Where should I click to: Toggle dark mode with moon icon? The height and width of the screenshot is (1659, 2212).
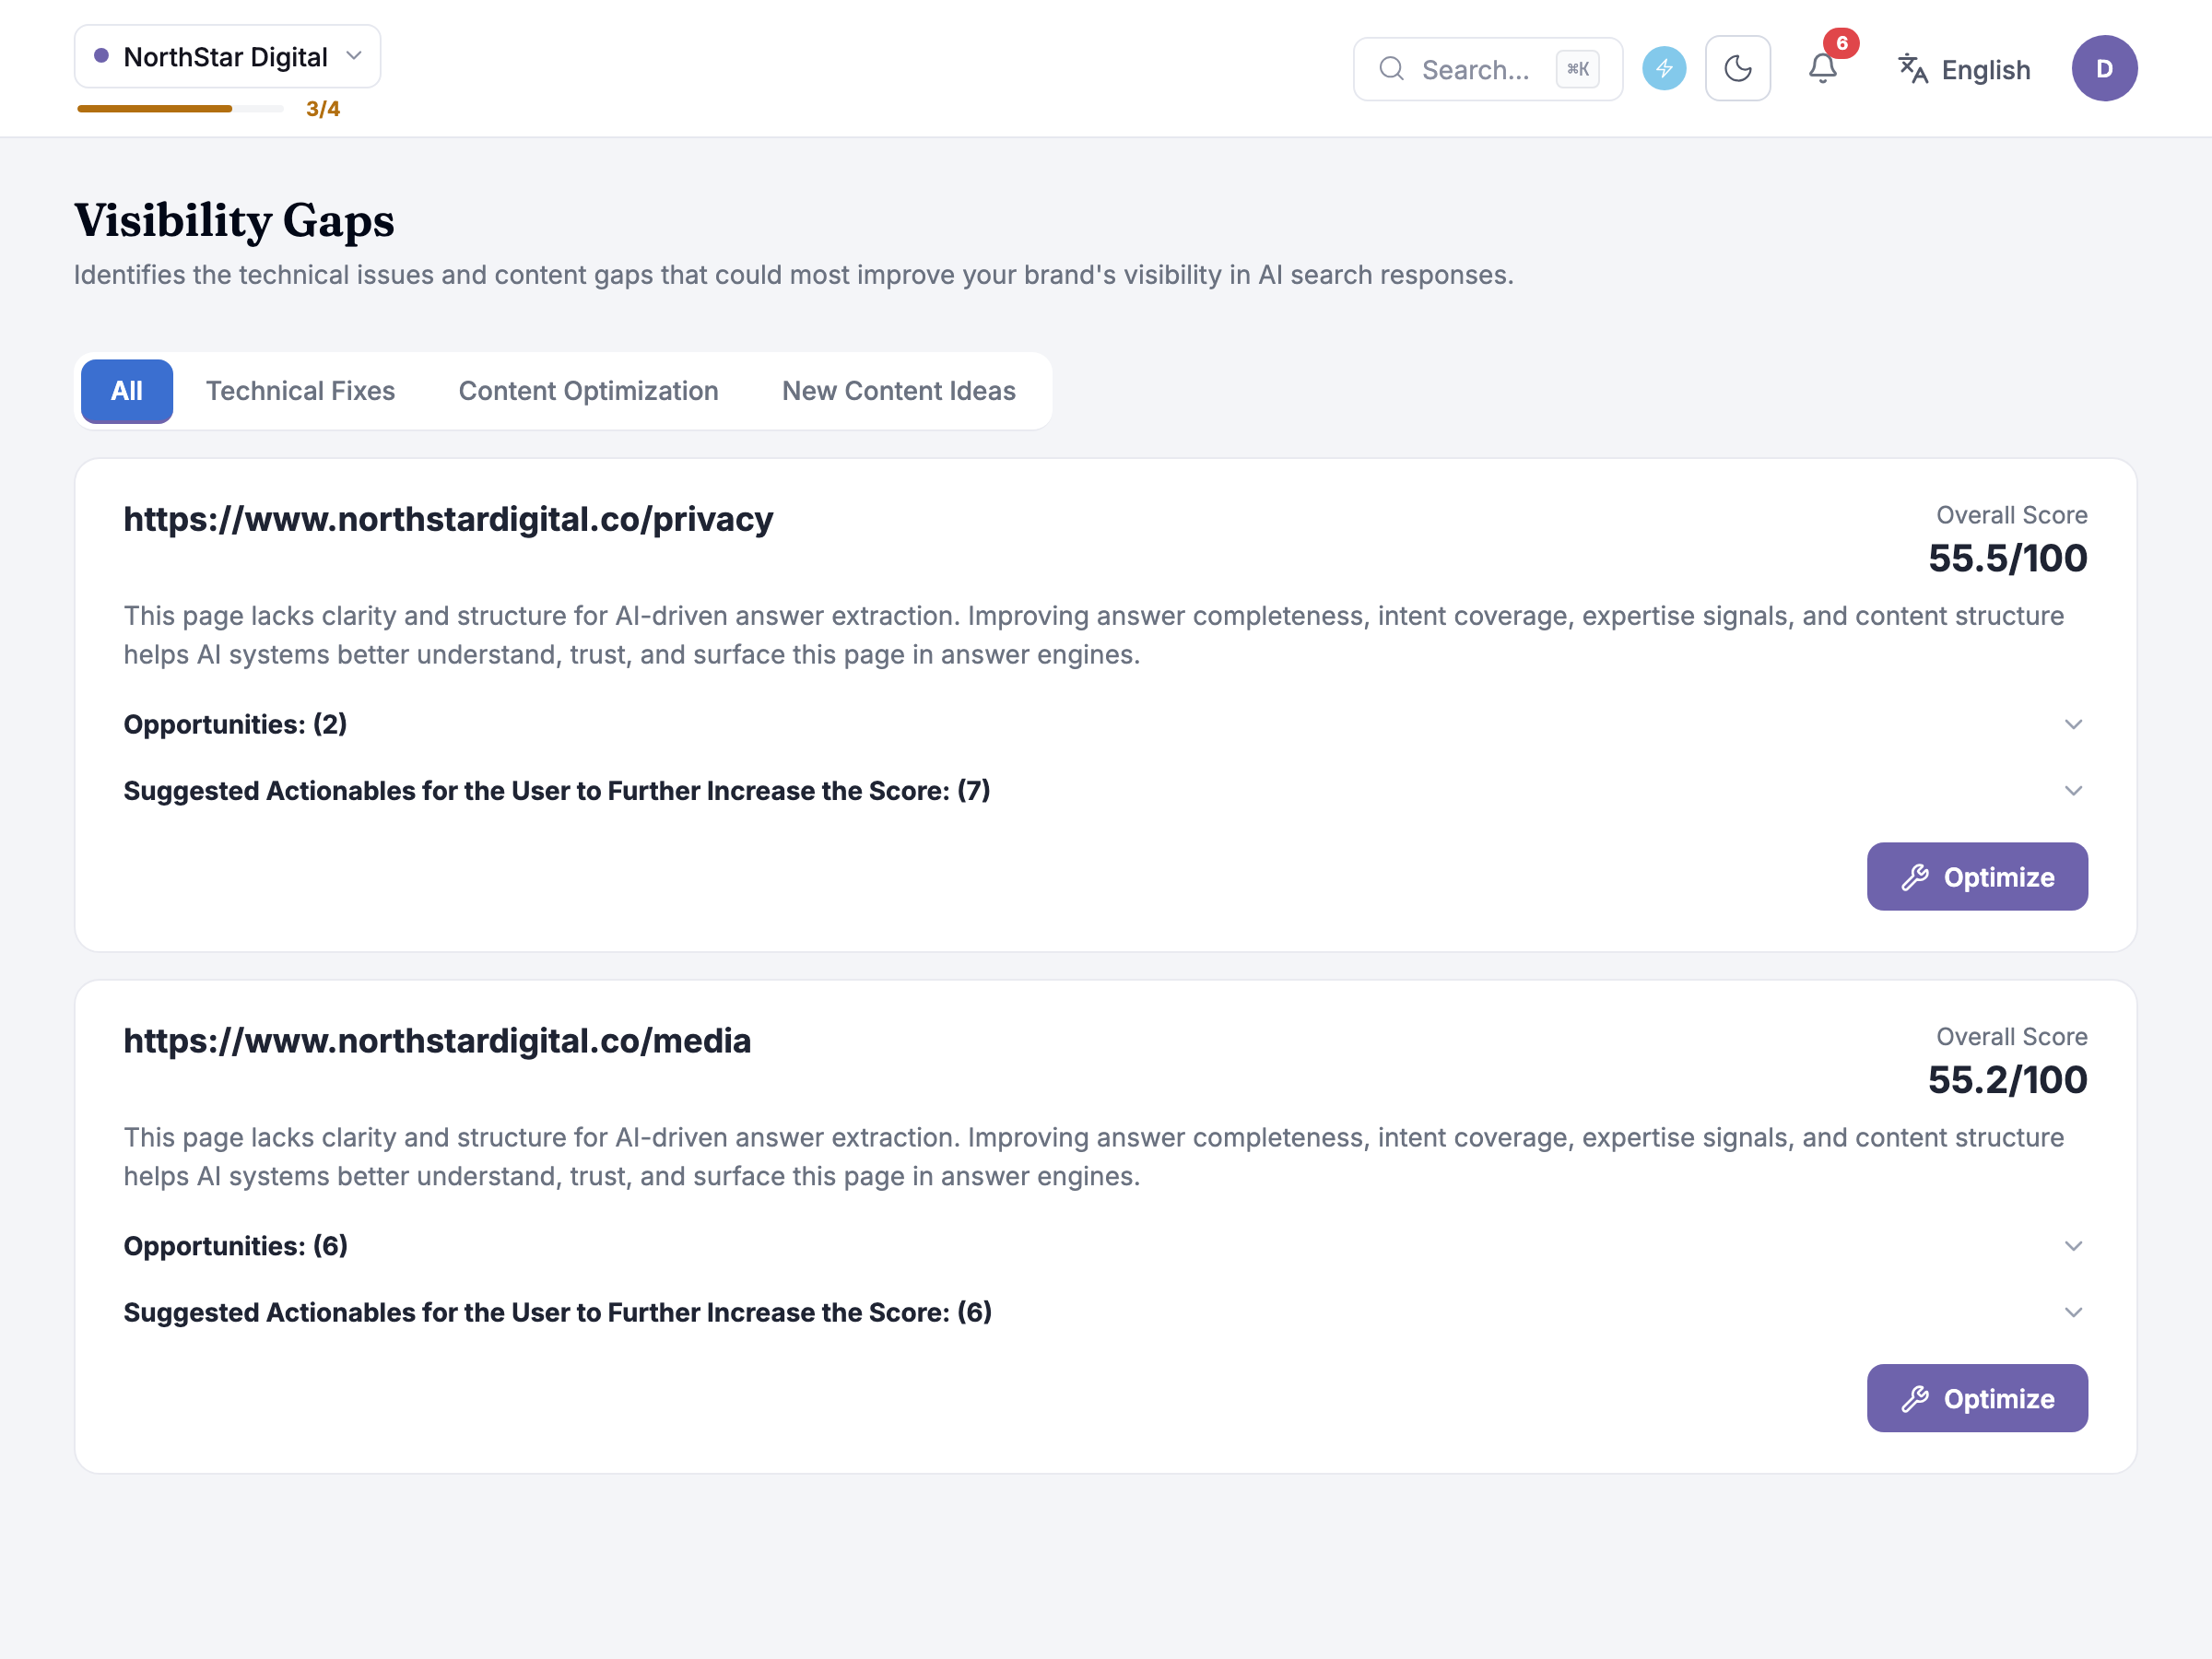(x=1738, y=69)
